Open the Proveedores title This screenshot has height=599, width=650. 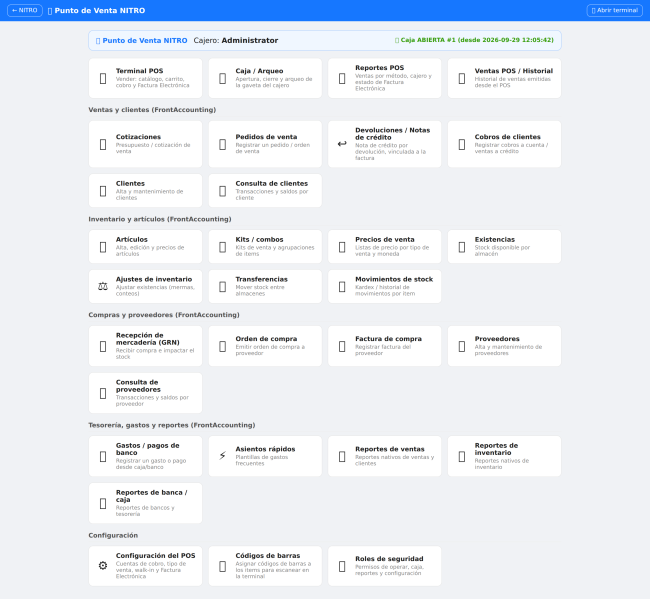pyautogui.click(x=497, y=339)
